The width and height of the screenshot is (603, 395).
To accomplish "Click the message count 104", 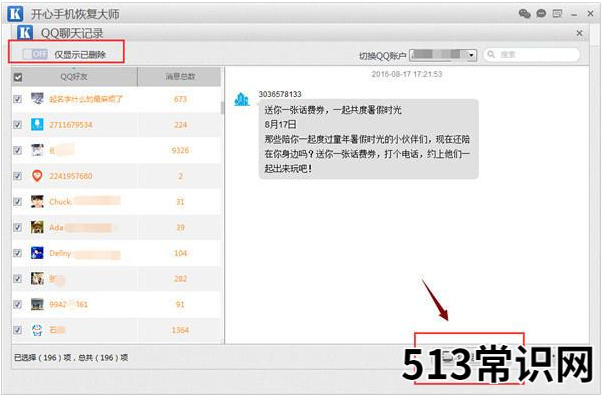I will point(180,253).
